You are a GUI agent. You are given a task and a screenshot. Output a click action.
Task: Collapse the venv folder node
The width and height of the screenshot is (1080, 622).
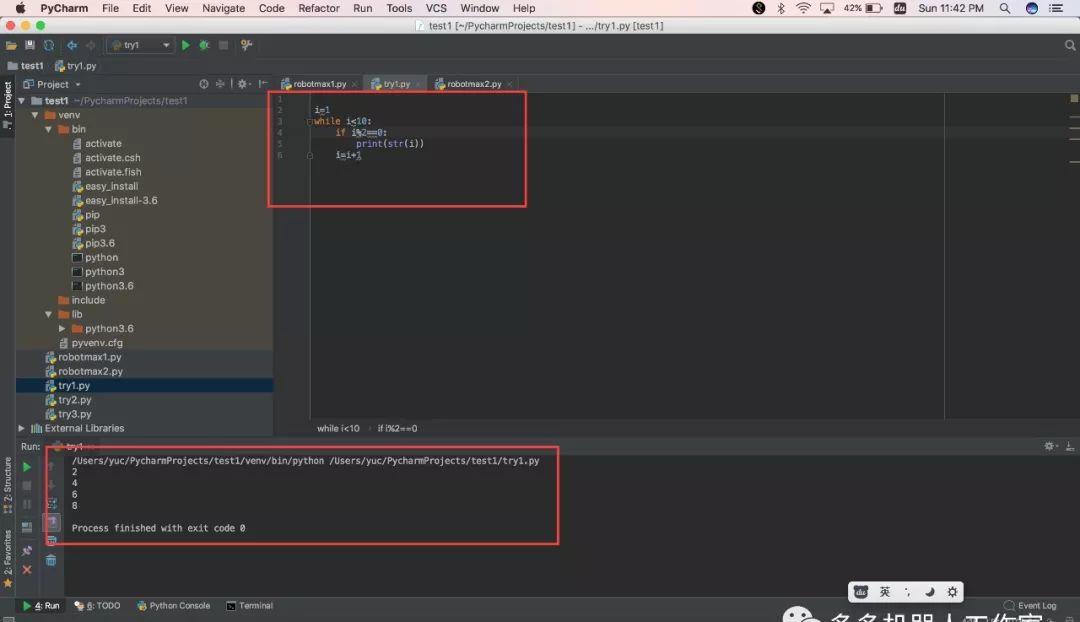point(35,115)
